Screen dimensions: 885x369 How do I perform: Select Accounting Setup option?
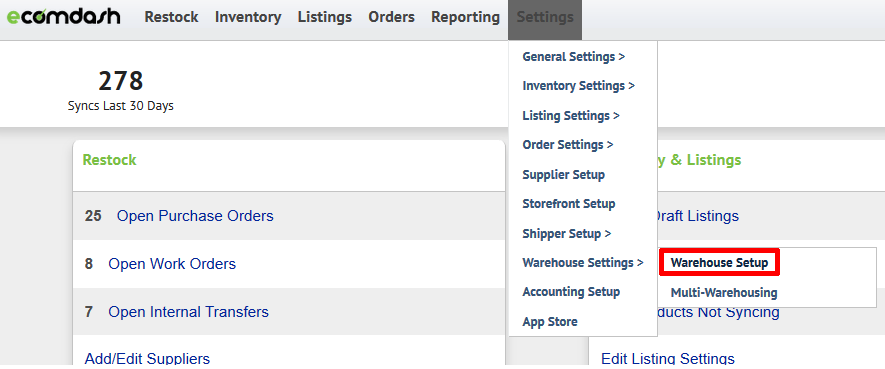(571, 292)
